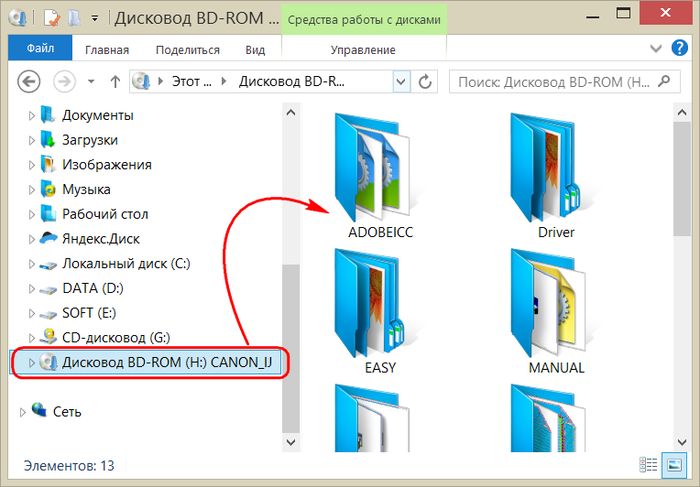This screenshot has width=700, height=487.
Task: Refresh the current folder view
Action: [425, 82]
